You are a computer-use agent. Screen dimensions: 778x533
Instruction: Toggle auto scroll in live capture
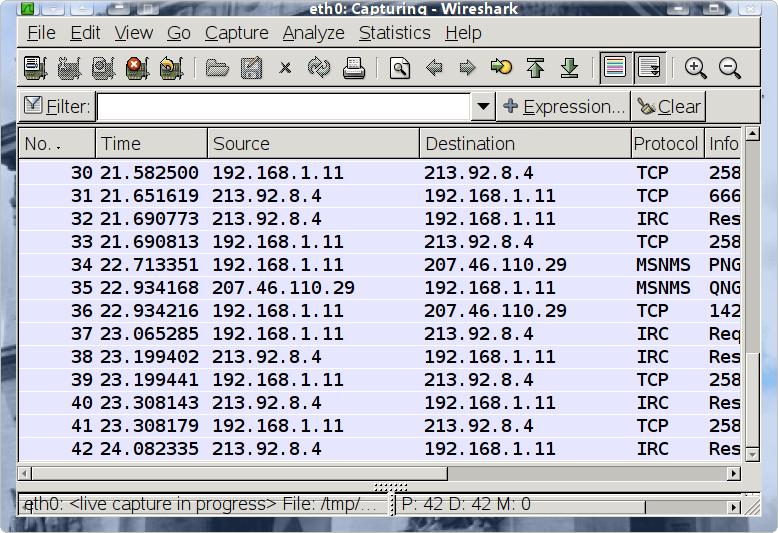(650, 68)
